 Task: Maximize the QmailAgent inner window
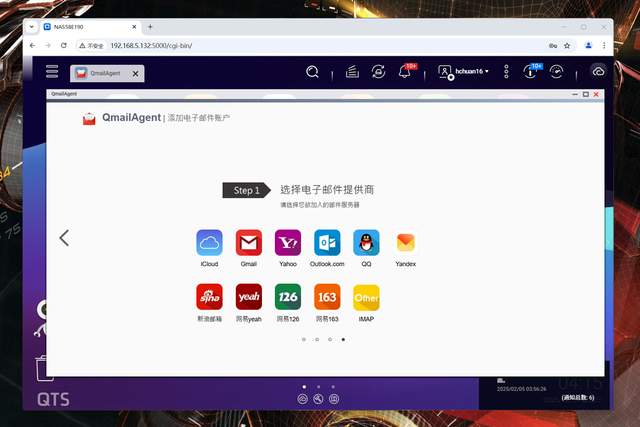(586, 94)
